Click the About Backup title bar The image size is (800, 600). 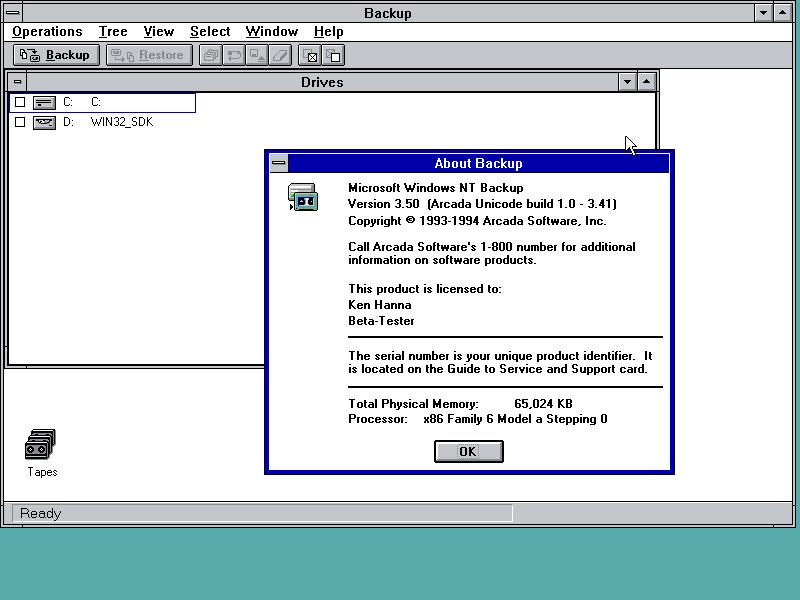pyautogui.click(x=479, y=163)
